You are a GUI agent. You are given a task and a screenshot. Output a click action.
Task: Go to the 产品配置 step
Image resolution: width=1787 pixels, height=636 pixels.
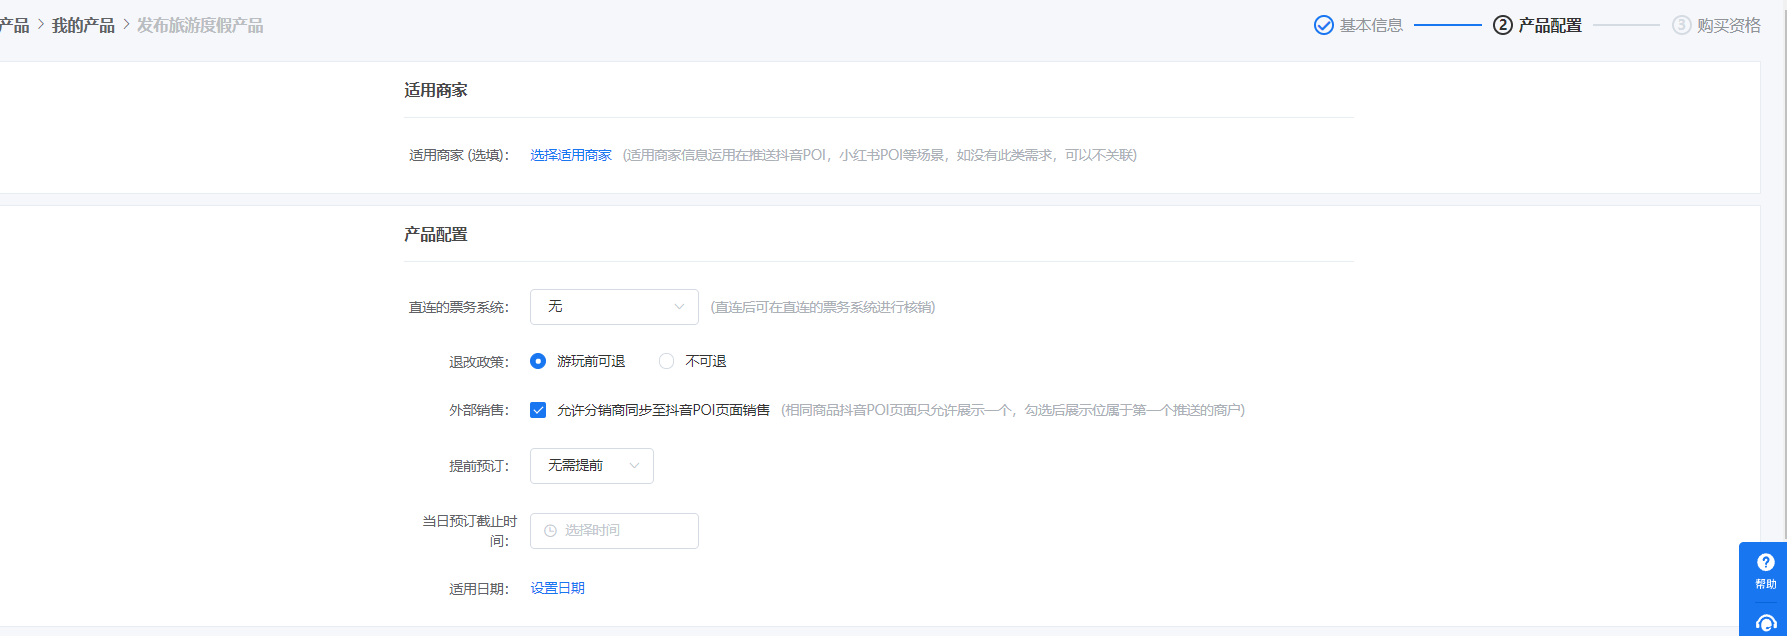point(1550,25)
